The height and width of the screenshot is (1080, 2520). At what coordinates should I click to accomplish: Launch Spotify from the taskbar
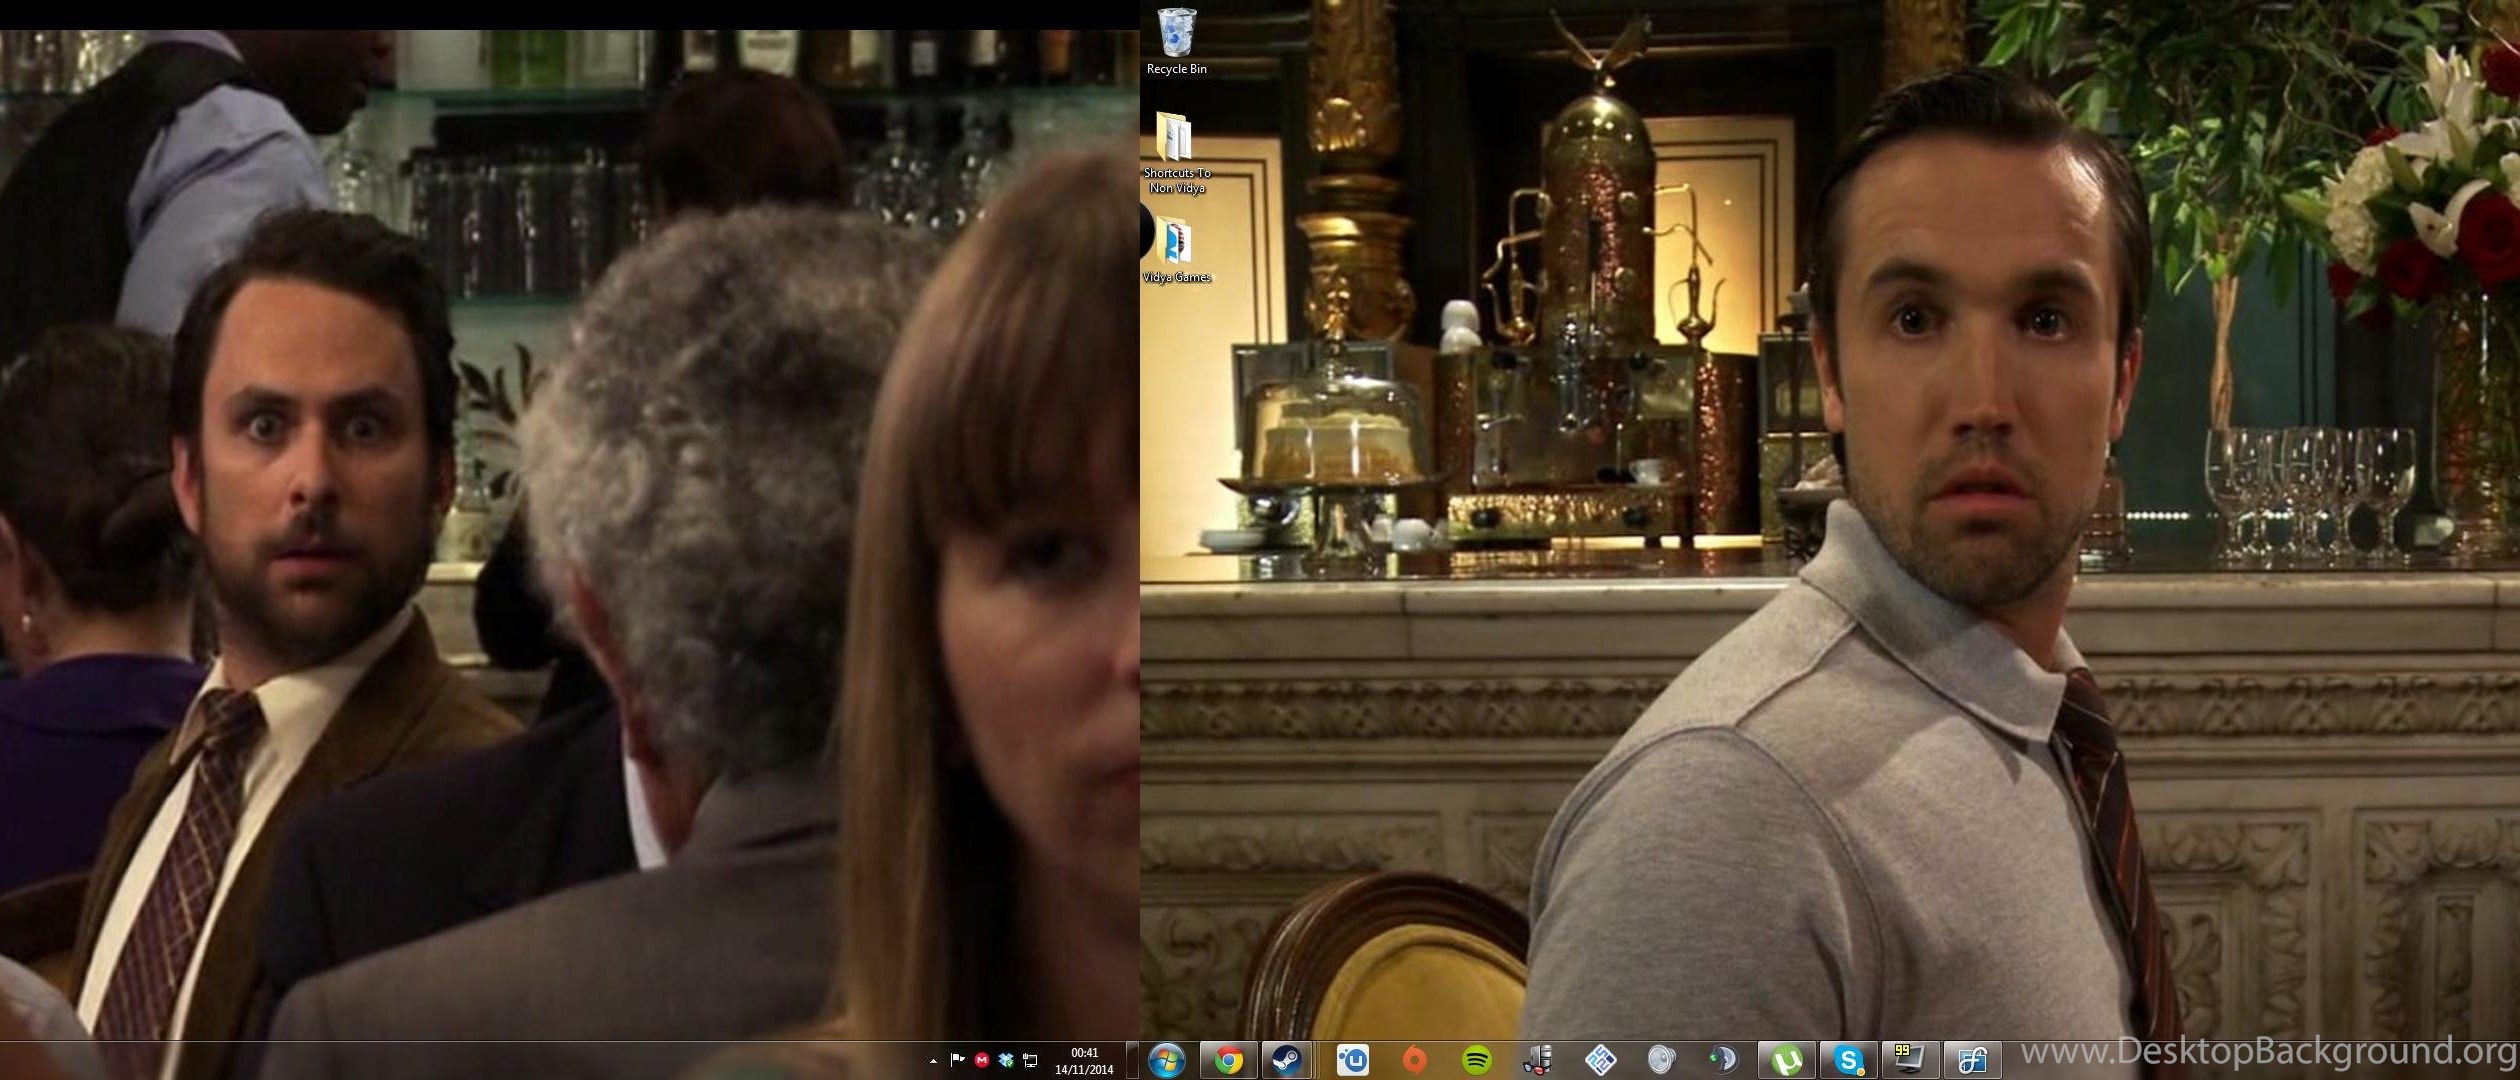[x=1476, y=1060]
